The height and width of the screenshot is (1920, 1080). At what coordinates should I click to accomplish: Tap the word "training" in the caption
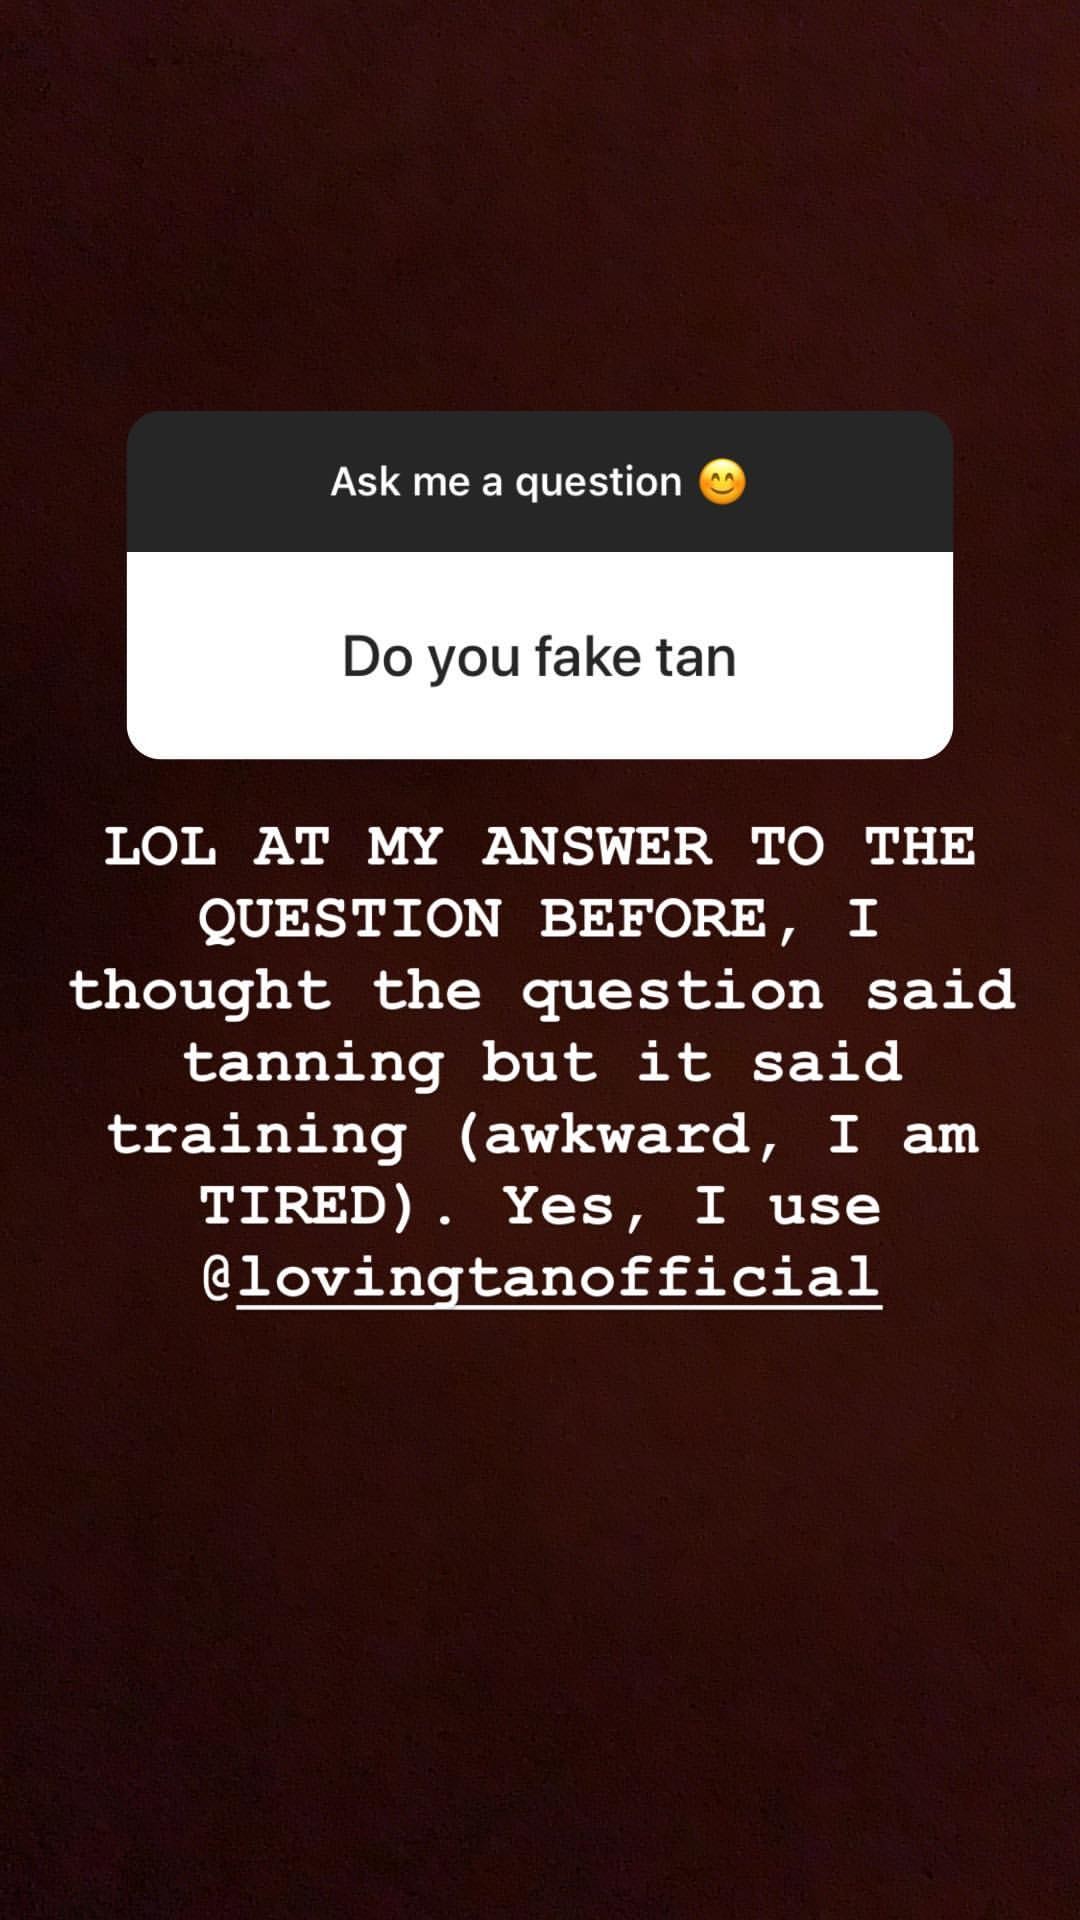pos(257,1135)
